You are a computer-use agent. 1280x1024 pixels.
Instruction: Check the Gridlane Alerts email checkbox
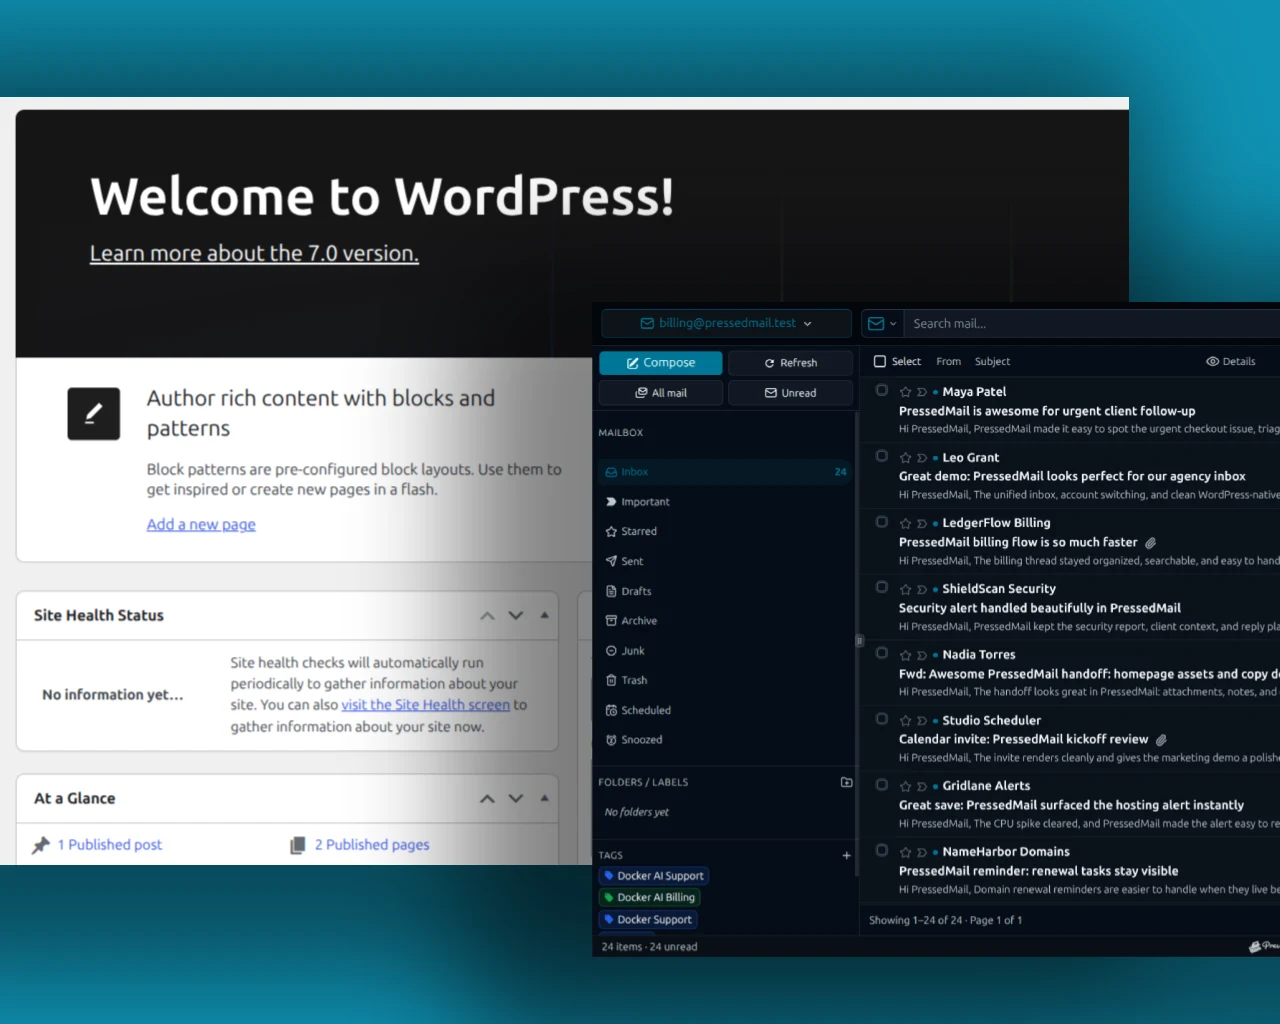click(x=882, y=784)
